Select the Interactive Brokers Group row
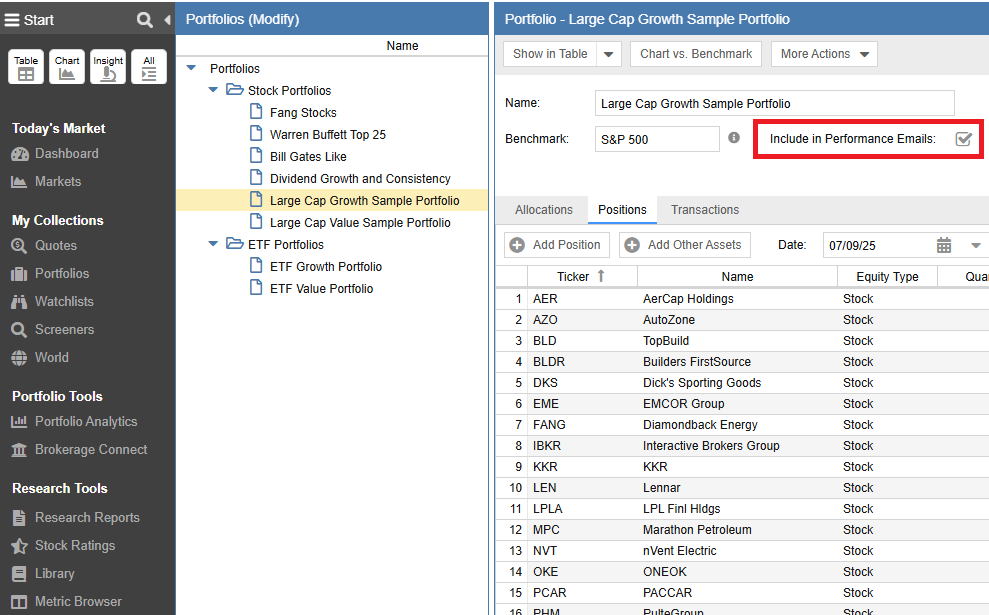This screenshot has width=989, height=615. [x=742, y=446]
